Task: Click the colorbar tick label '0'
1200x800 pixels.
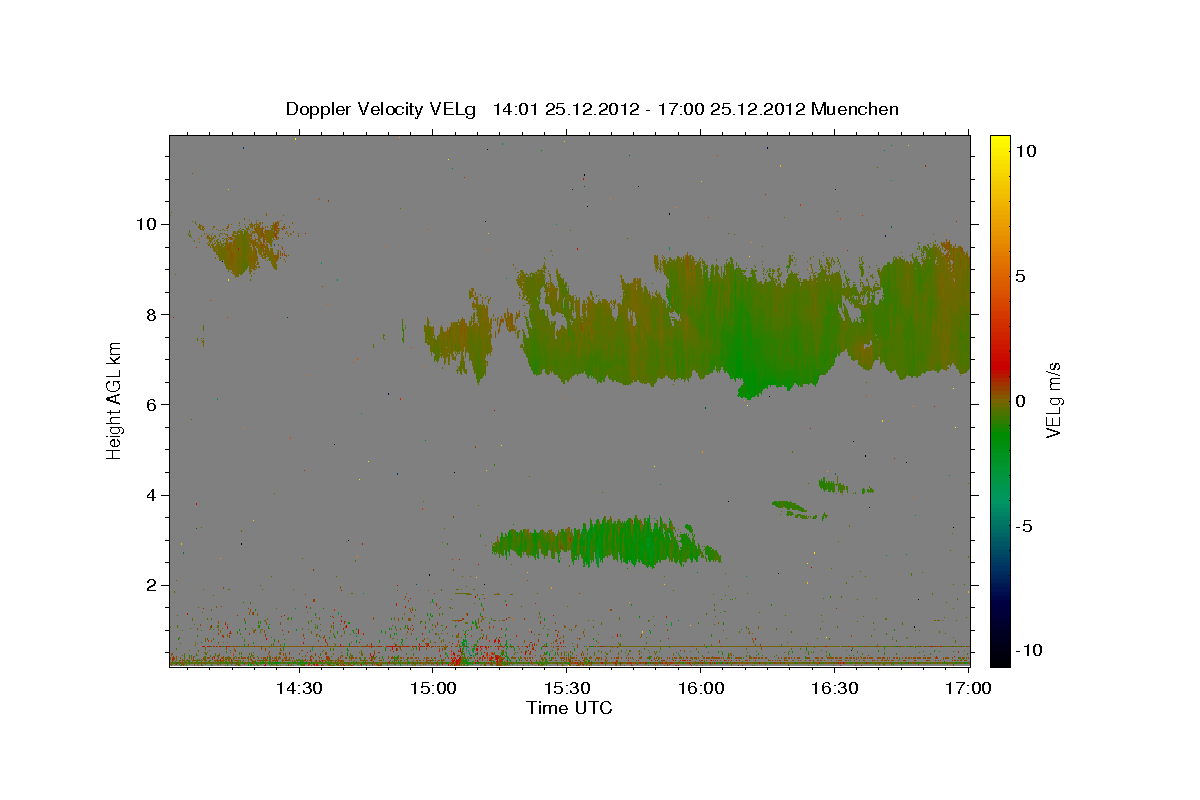Action: click(x=1020, y=401)
